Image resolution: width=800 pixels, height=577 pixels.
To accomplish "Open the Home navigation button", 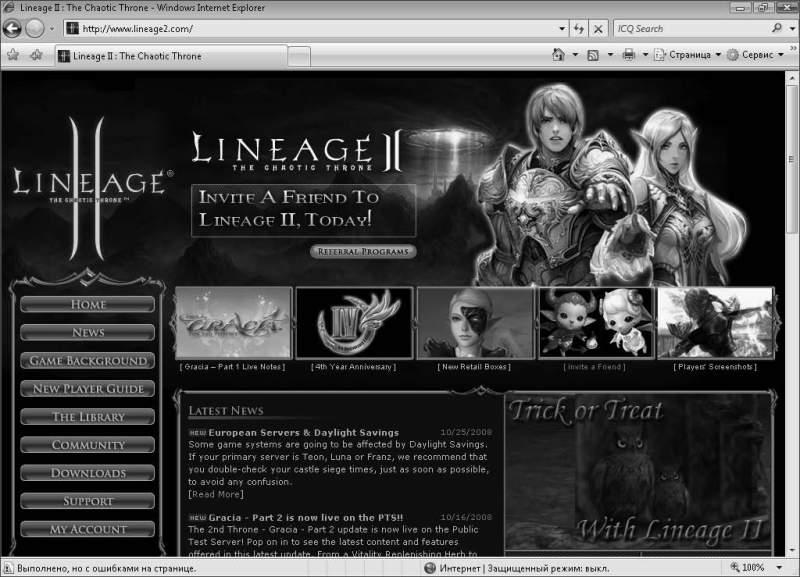I will [x=87, y=305].
